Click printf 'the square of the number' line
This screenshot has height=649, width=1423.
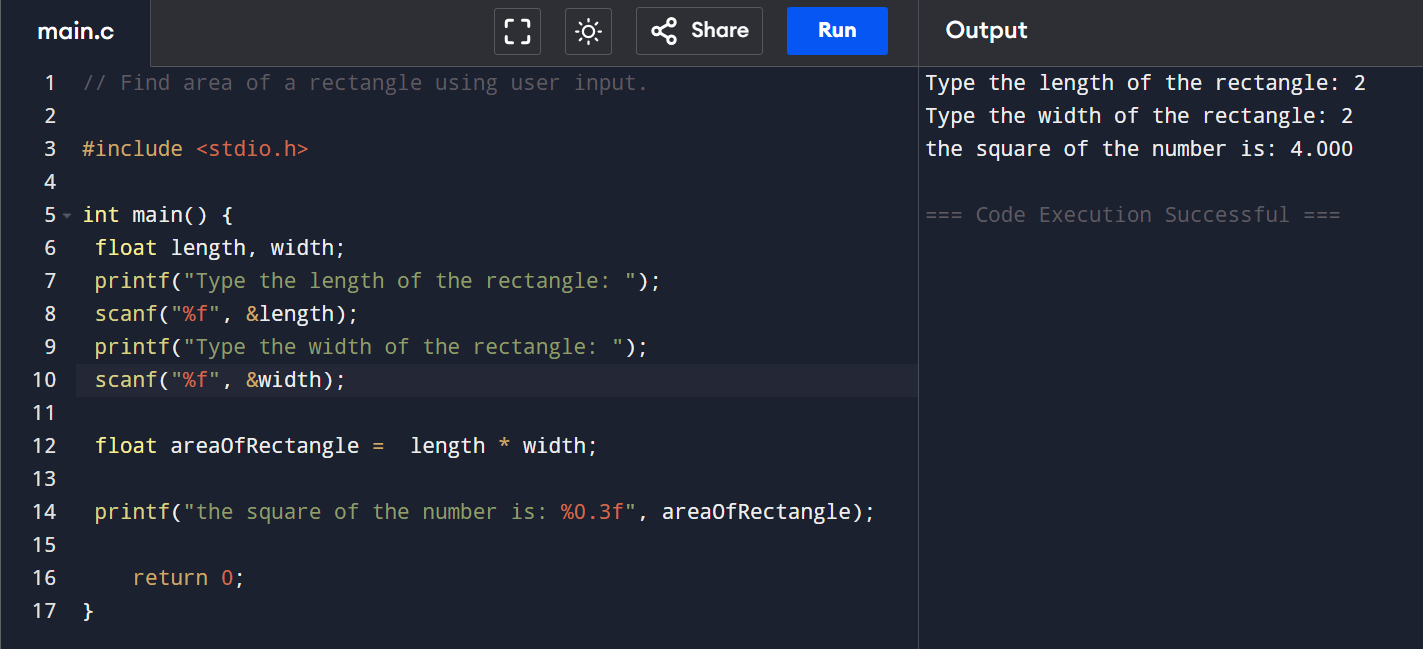[485, 512]
